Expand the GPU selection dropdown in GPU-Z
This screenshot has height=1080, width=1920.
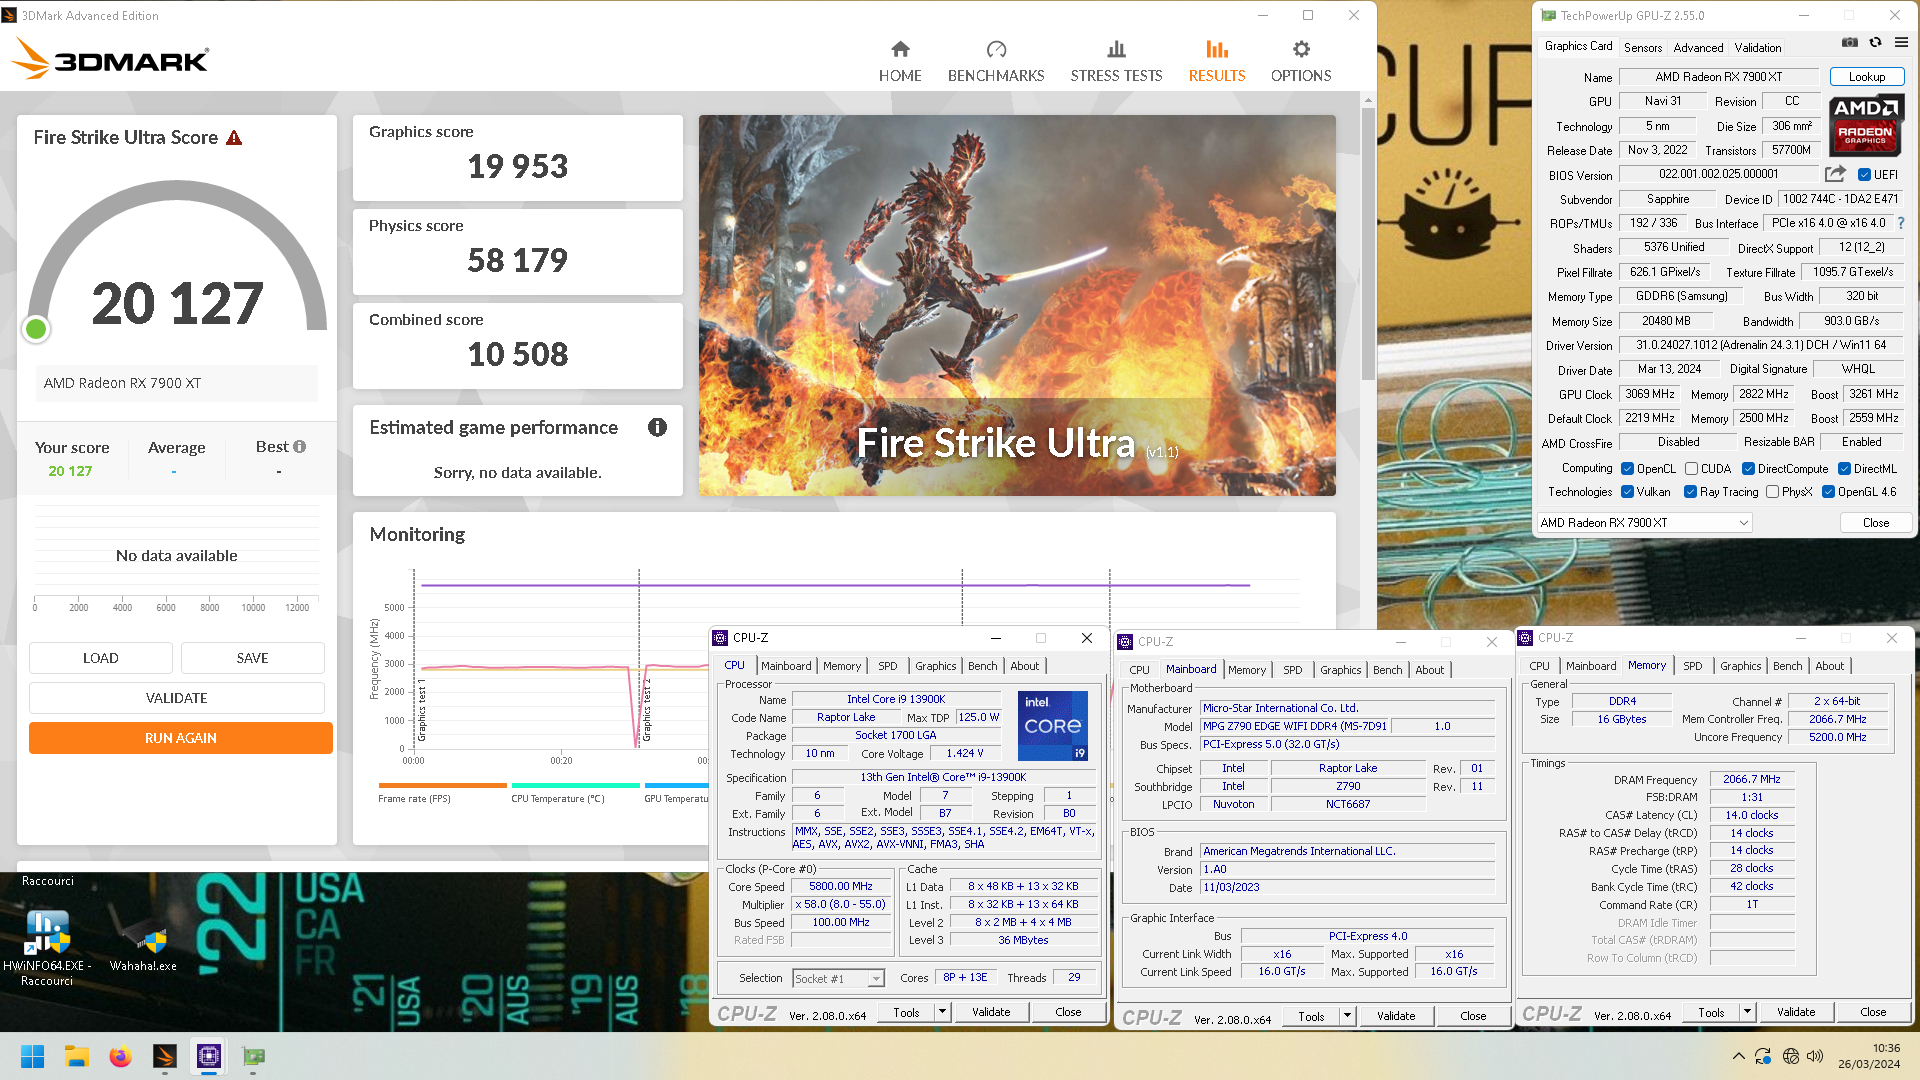pos(1743,523)
